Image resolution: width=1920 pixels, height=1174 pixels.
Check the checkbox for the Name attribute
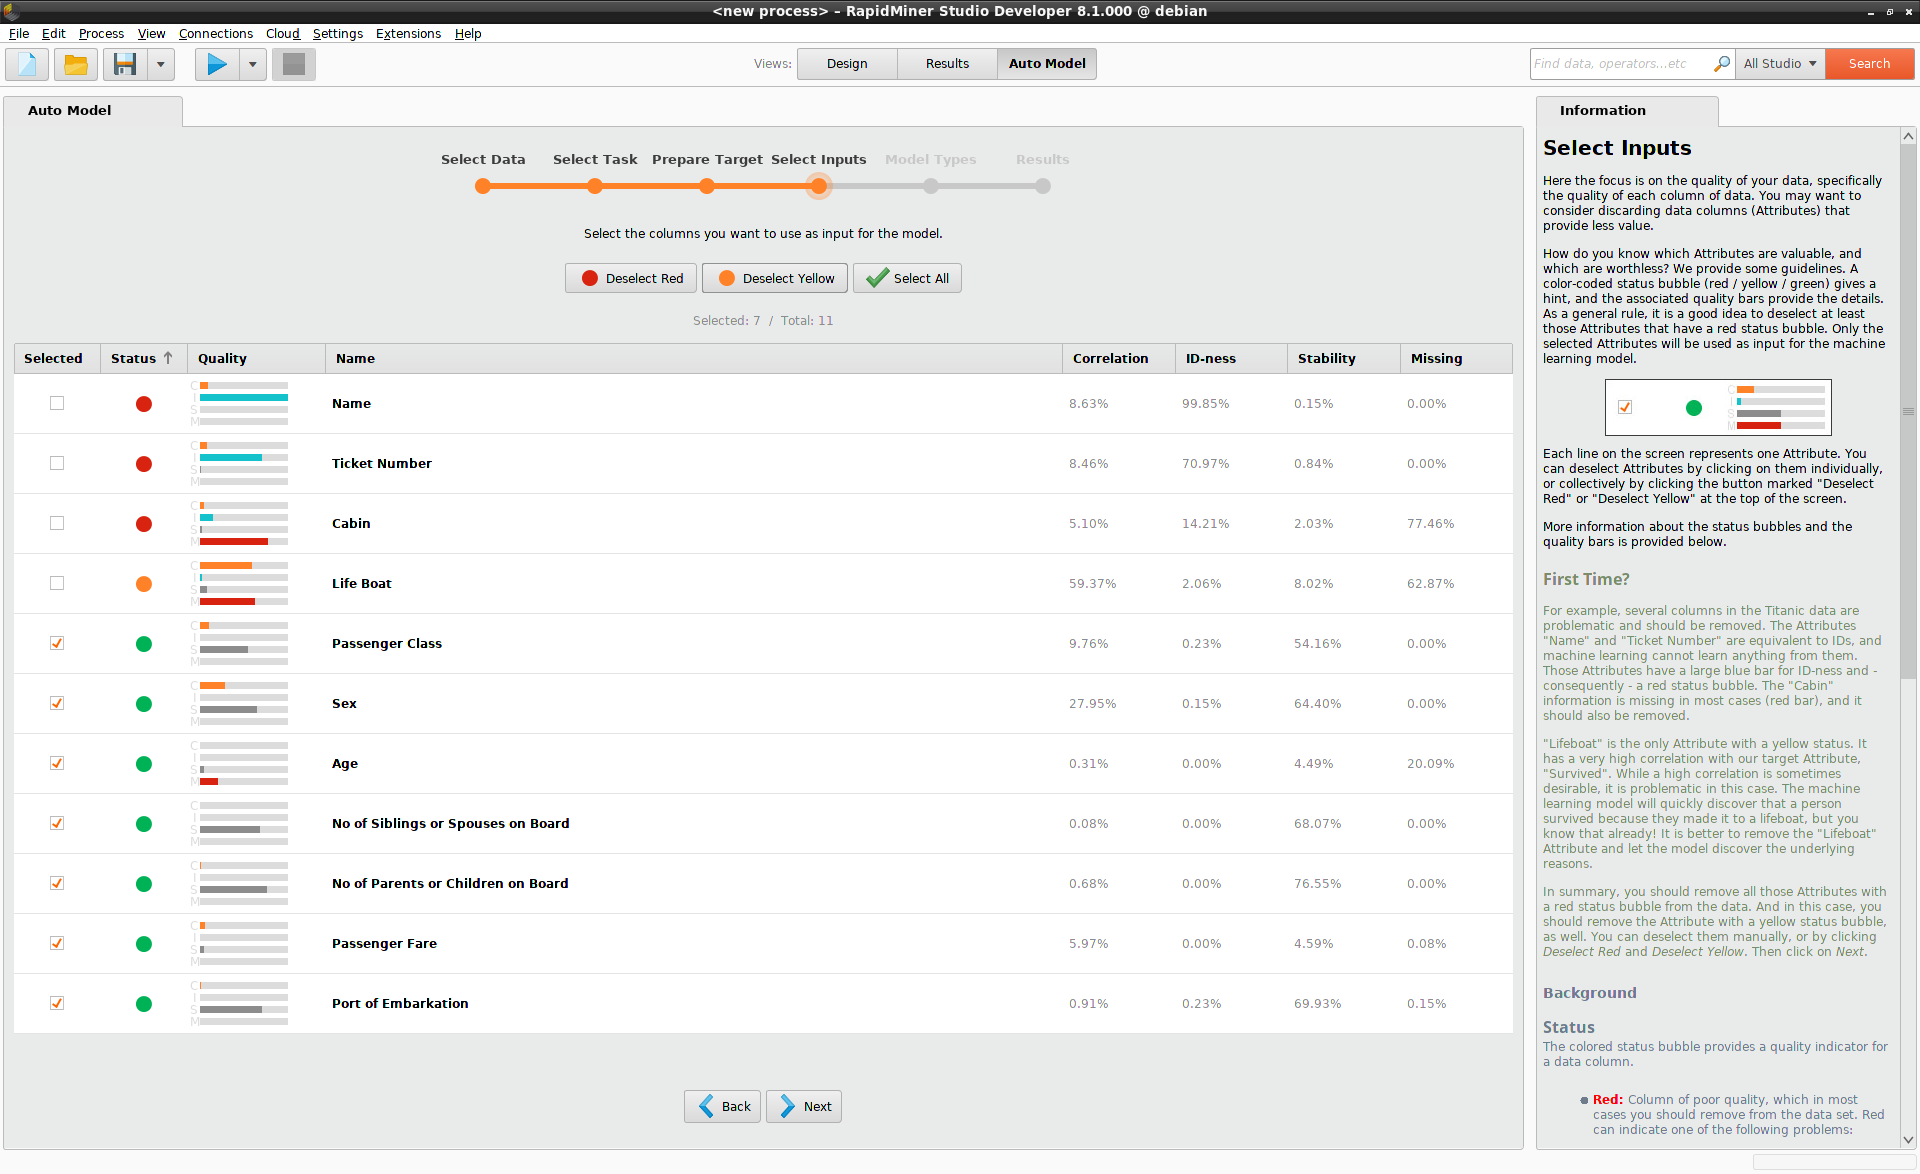tap(57, 403)
